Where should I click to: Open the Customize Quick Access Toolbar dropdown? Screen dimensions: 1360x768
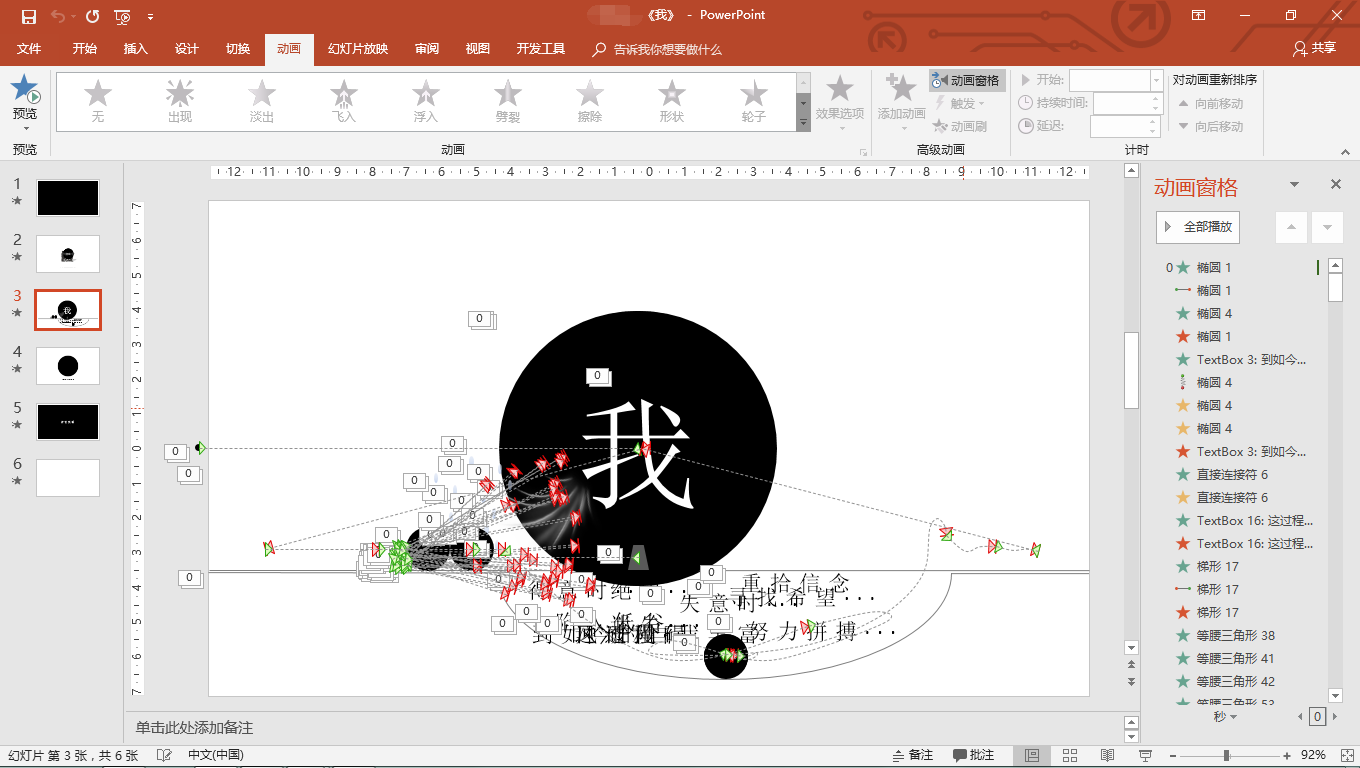[150, 17]
